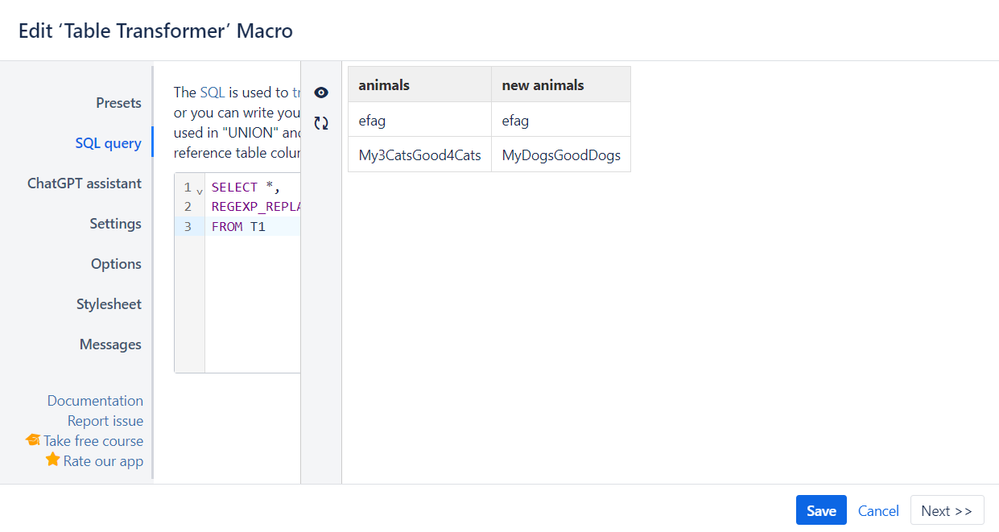Cancel editing the macro
Viewport: 999px width, 532px height.
[878, 511]
